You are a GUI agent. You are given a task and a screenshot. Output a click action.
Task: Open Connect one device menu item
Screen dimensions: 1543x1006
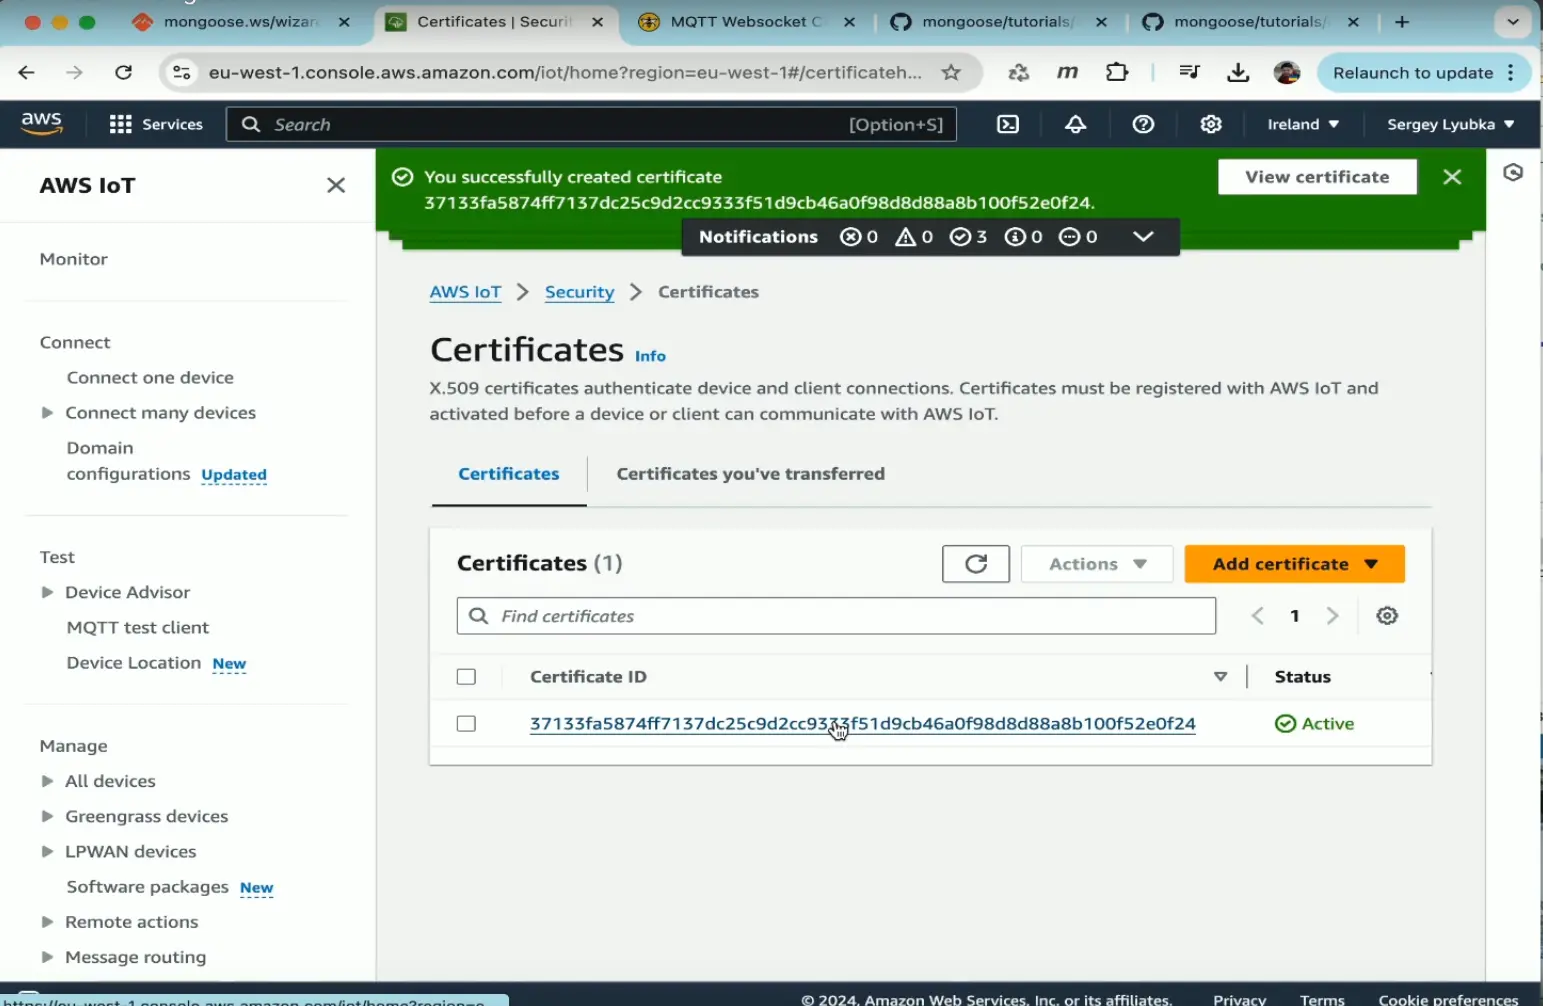[x=150, y=378]
